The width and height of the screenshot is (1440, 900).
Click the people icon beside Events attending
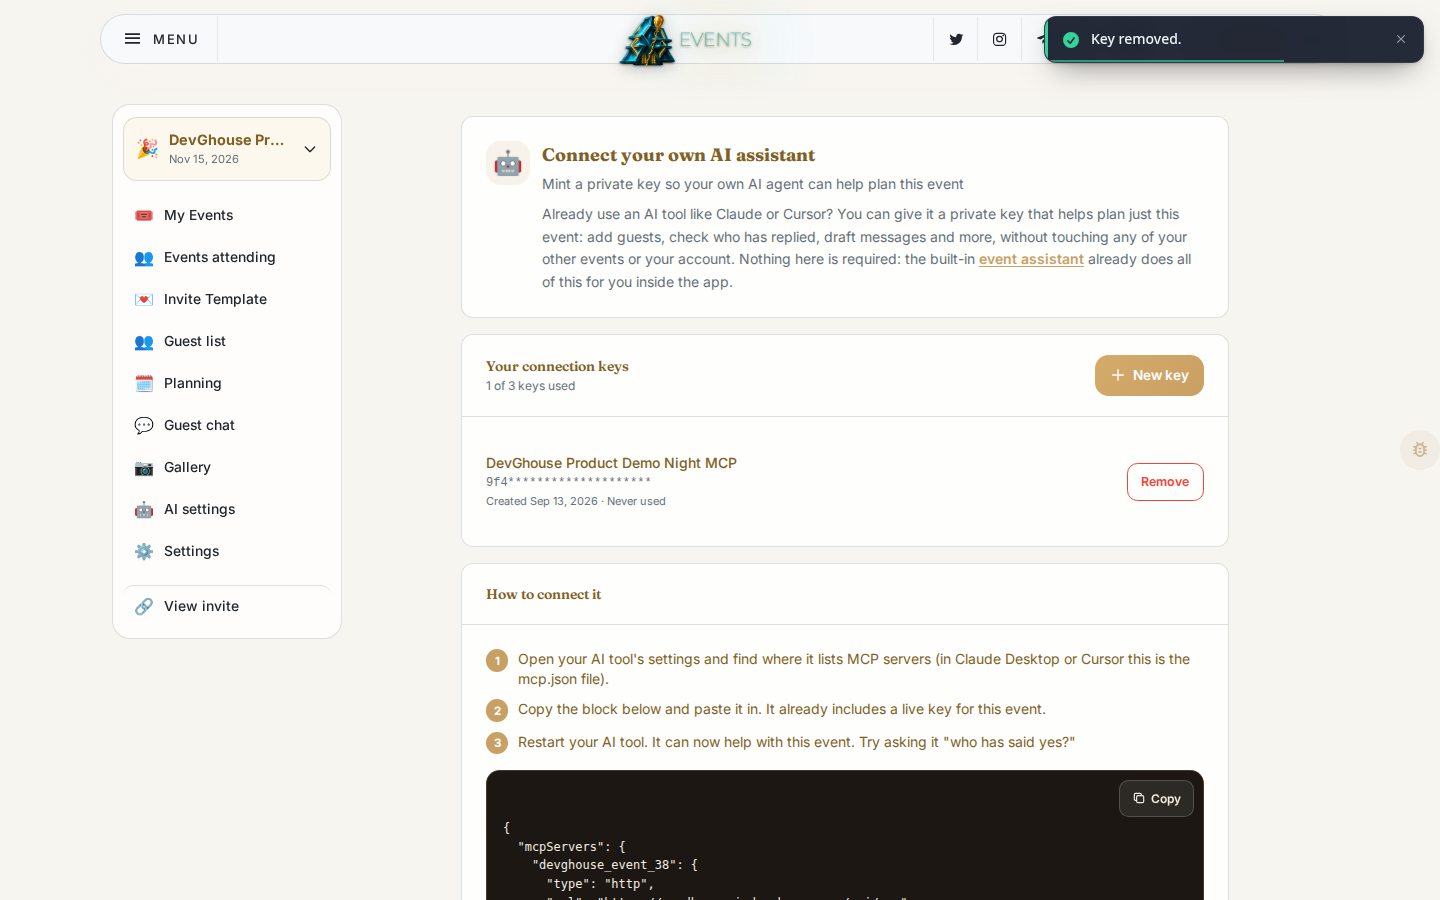pyautogui.click(x=144, y=258)
